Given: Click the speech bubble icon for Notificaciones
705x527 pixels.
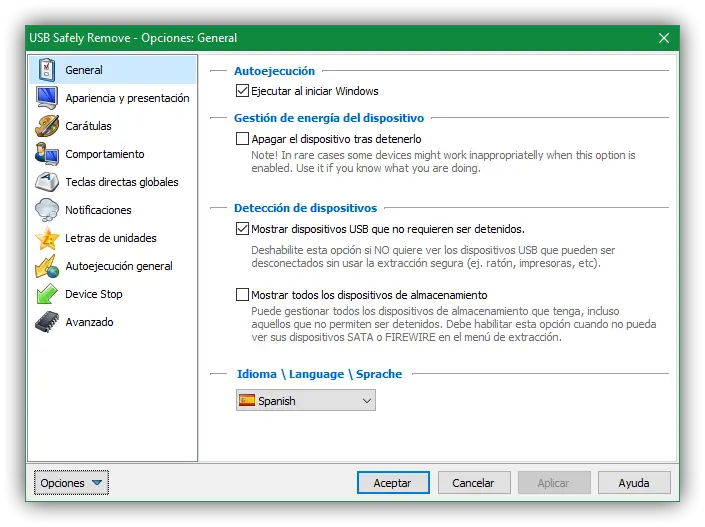Looking at the screenshot, I should click(x=47, y=210).
